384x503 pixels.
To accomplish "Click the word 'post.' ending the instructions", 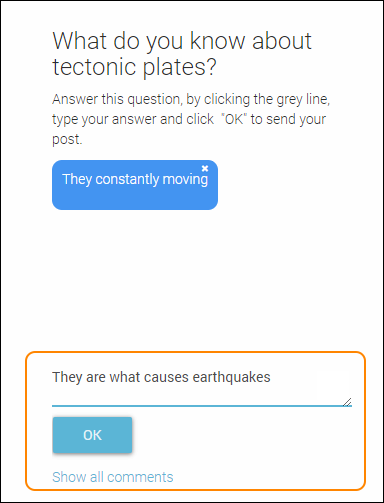I will click(67, 139).
